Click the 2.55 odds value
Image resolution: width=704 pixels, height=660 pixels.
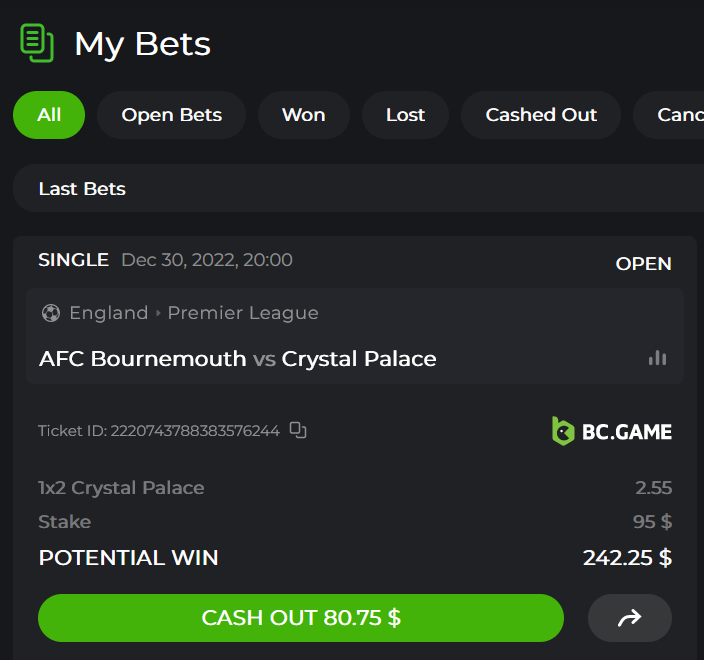click(653, 488)
